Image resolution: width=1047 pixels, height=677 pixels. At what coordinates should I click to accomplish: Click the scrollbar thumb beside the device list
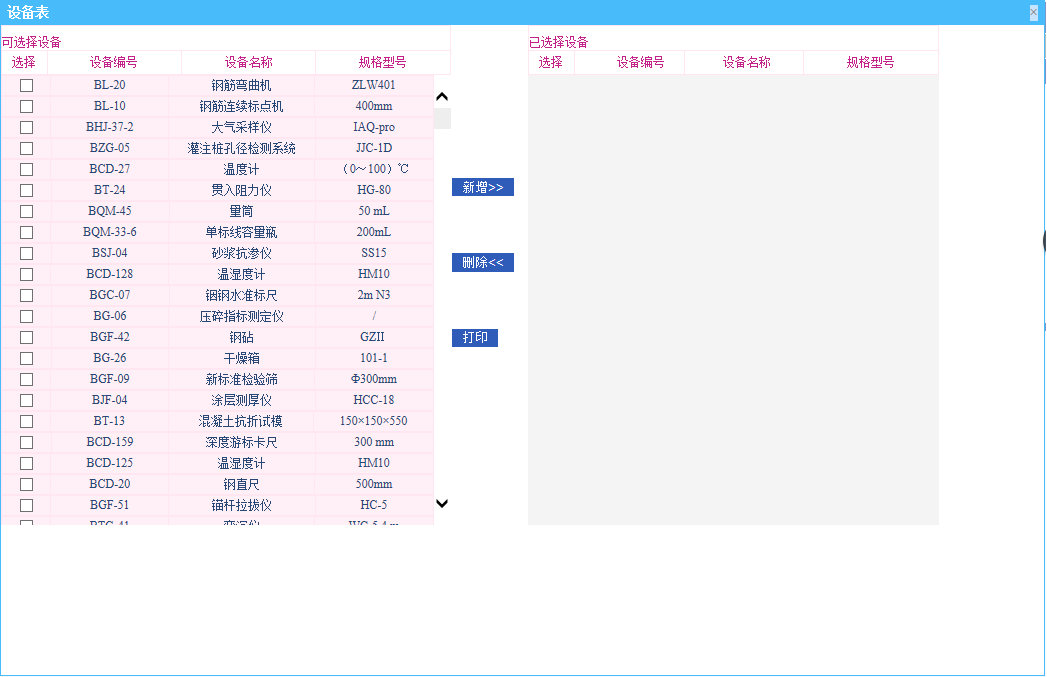pyautogui.click(x=441, y=117)
